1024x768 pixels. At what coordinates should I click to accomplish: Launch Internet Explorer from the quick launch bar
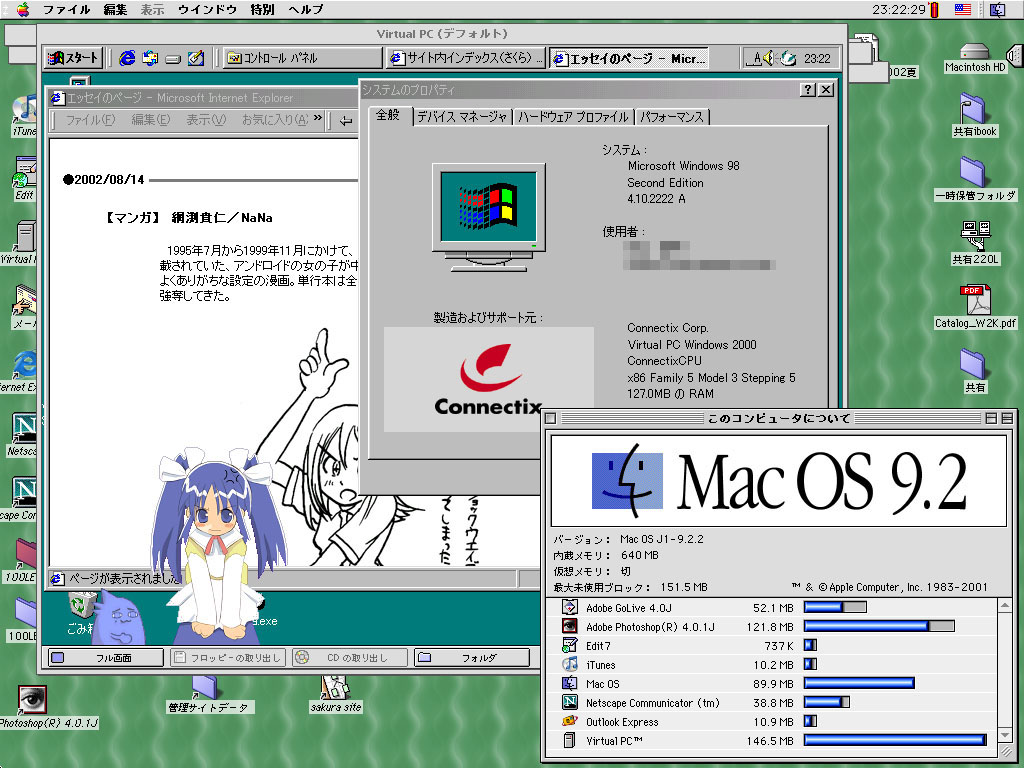point(127,58)
